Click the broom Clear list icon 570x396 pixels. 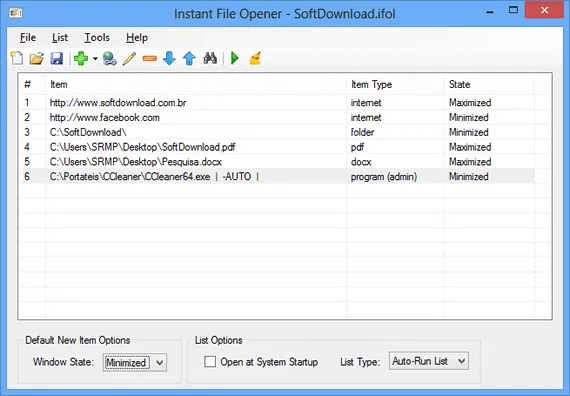coord(255,58)
